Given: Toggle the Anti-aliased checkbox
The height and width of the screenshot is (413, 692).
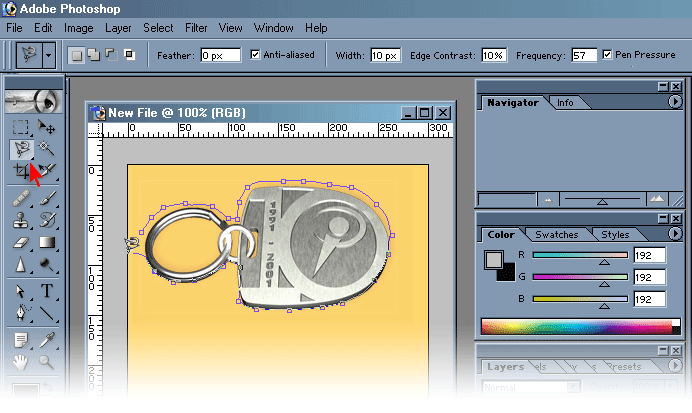Looking at the screenshot, I should (255, 55).
